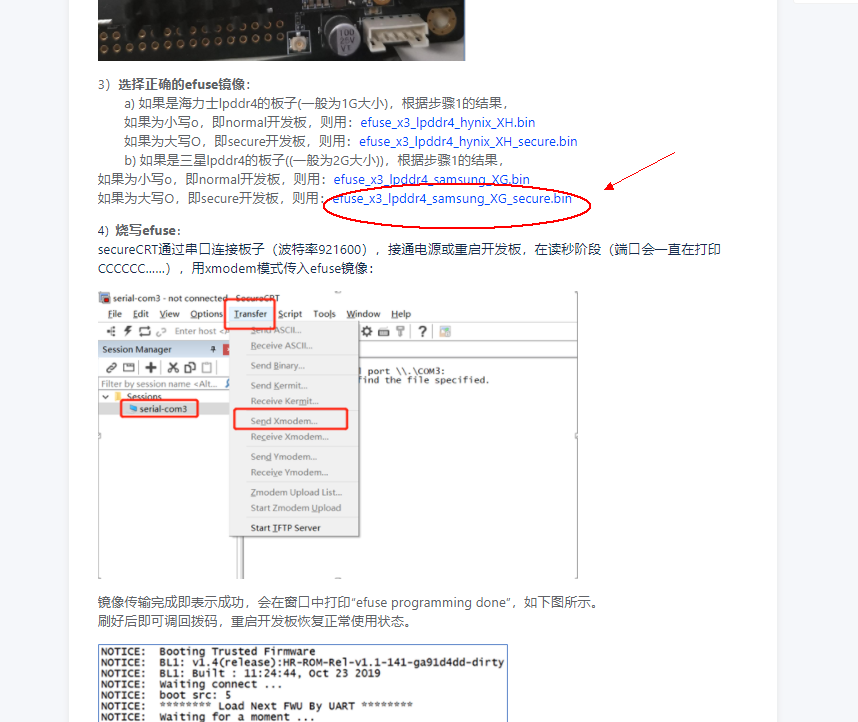Screen dimensions: 858x722
Task: Choose Zmodem Upload List menu entry
Action: click(x=295, y=492)
